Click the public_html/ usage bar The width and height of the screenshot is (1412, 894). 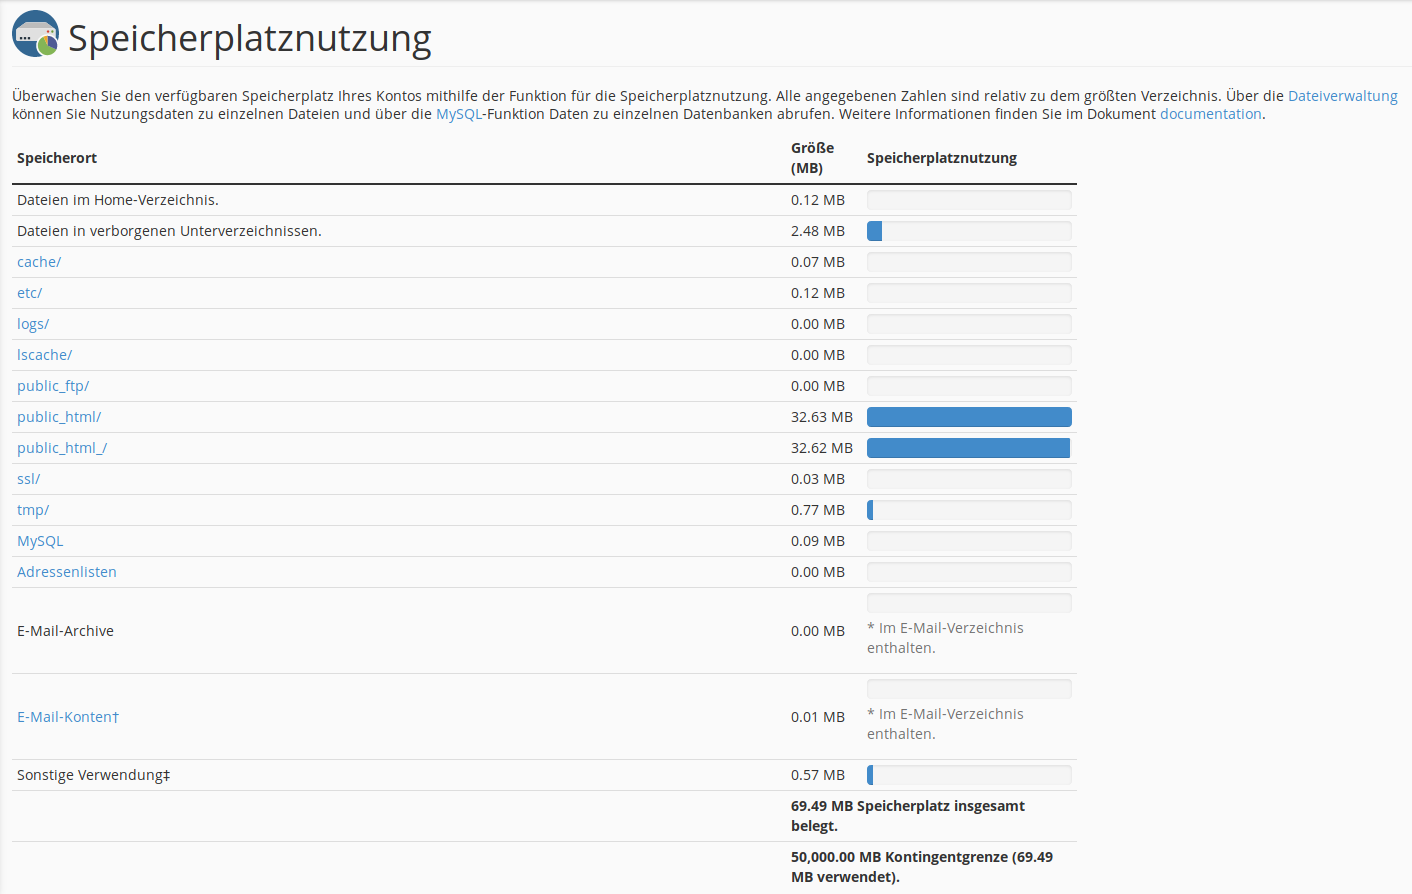(x=969, y=417)
